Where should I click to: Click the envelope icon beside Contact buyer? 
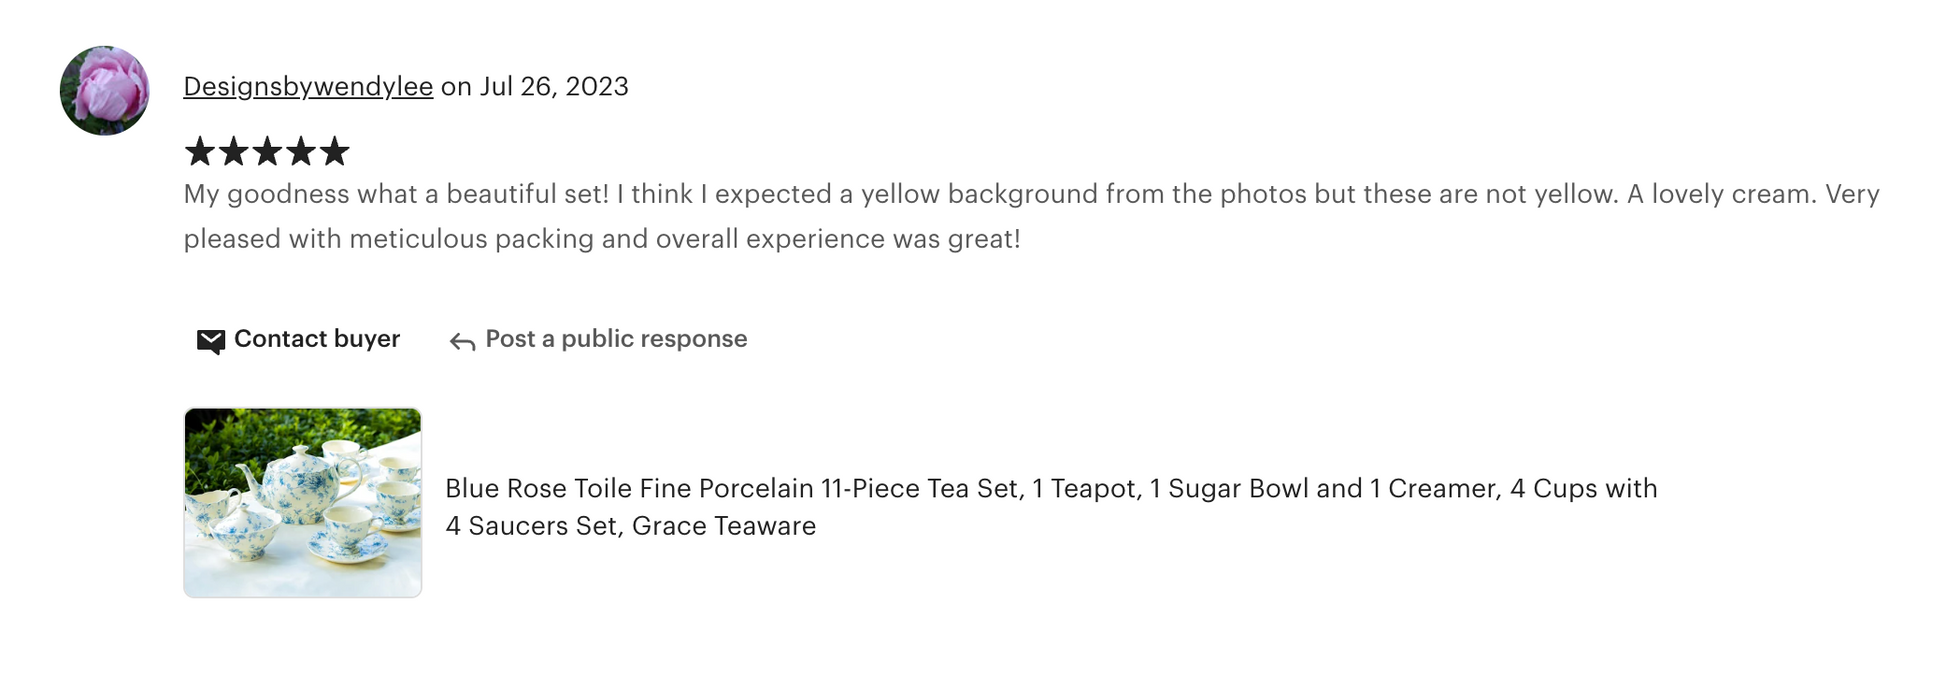coord(210,341)
